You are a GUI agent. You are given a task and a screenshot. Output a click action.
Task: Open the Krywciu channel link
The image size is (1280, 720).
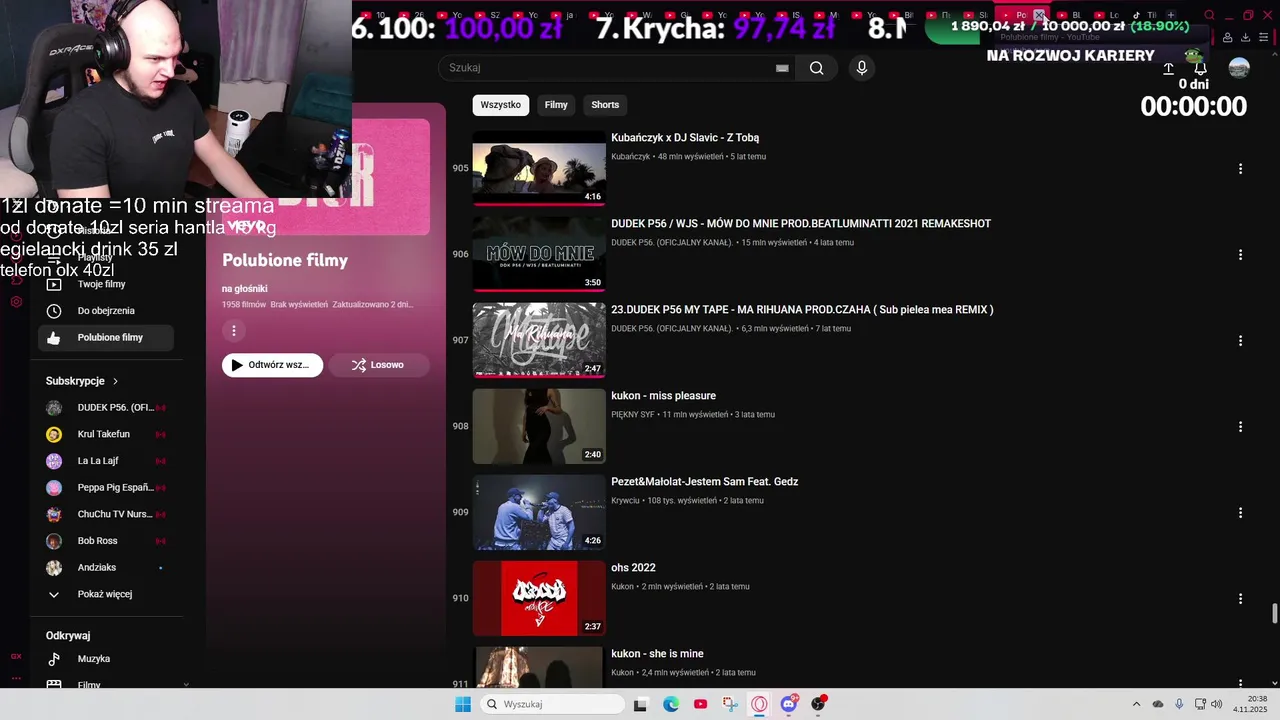(625, 501)
